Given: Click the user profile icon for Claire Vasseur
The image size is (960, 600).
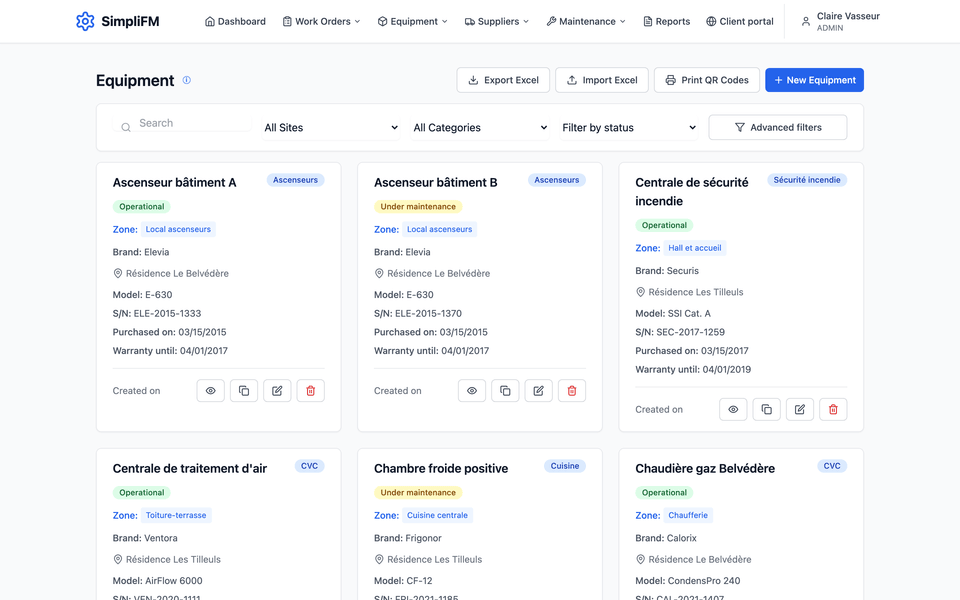Looking at the screenshot, I should coord(806,21).
